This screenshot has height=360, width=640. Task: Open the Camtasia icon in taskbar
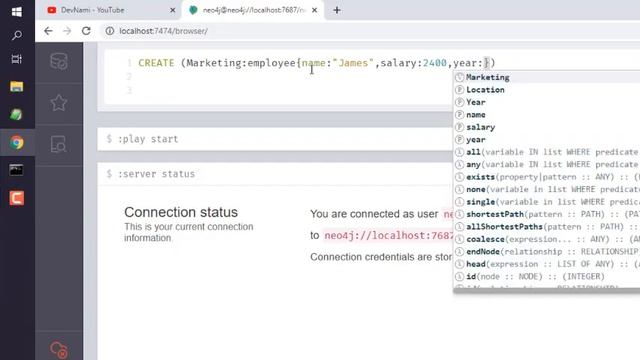coord(17,198)
